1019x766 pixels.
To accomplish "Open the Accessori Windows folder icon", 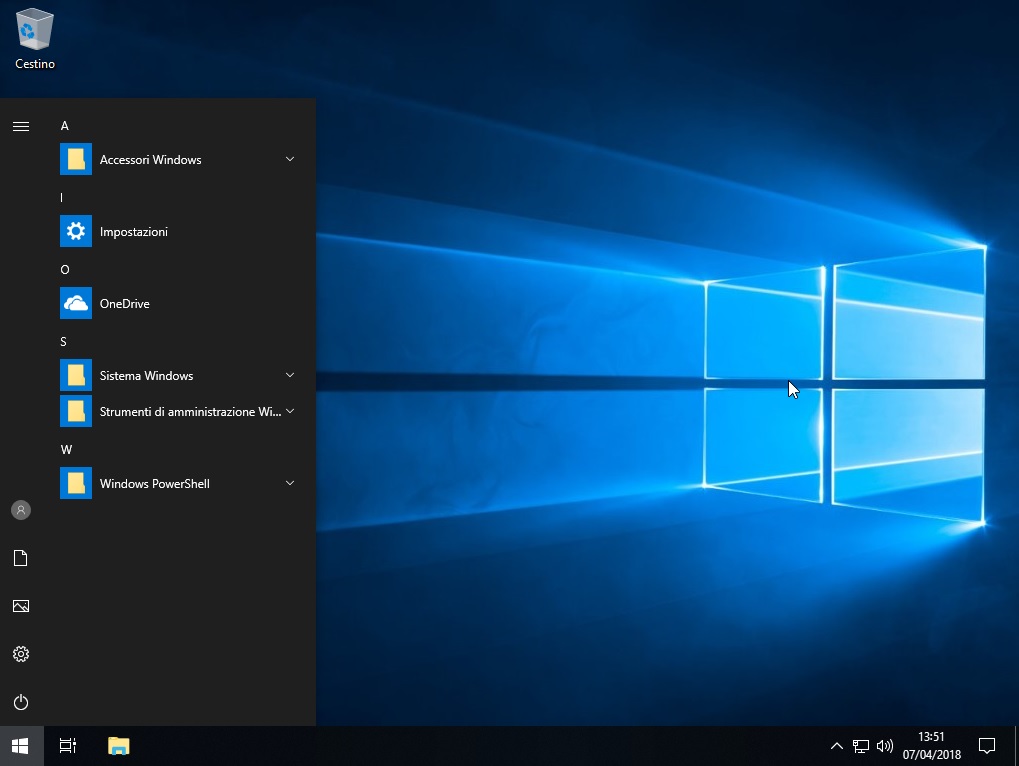I will [x=76, y=159].
